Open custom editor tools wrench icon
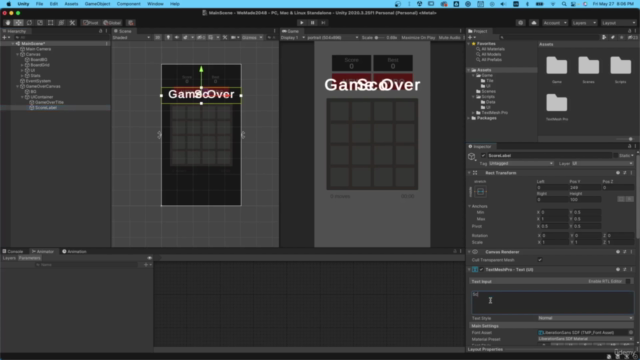The height and width of the screenshot is (360, 640). coord(72,23)
